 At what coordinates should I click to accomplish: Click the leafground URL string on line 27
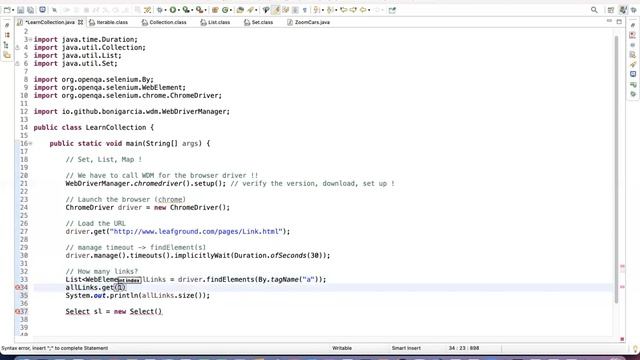coord(196,231)
